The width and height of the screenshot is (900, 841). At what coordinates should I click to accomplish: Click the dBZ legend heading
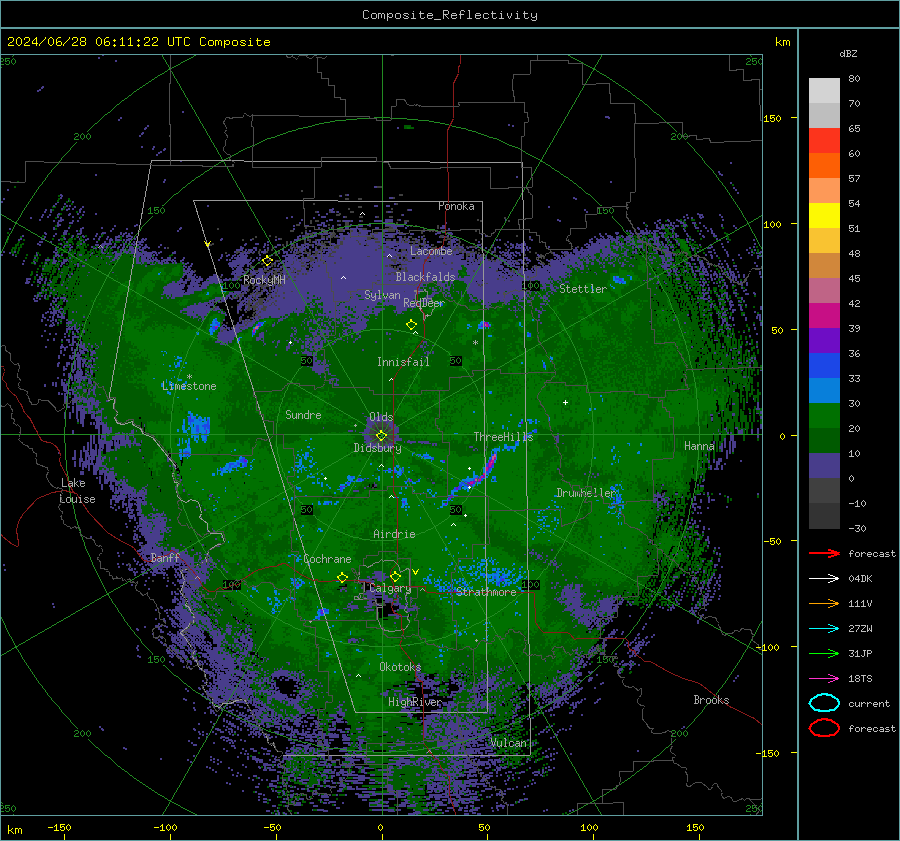pyautogui.click(x=848, y=53)
